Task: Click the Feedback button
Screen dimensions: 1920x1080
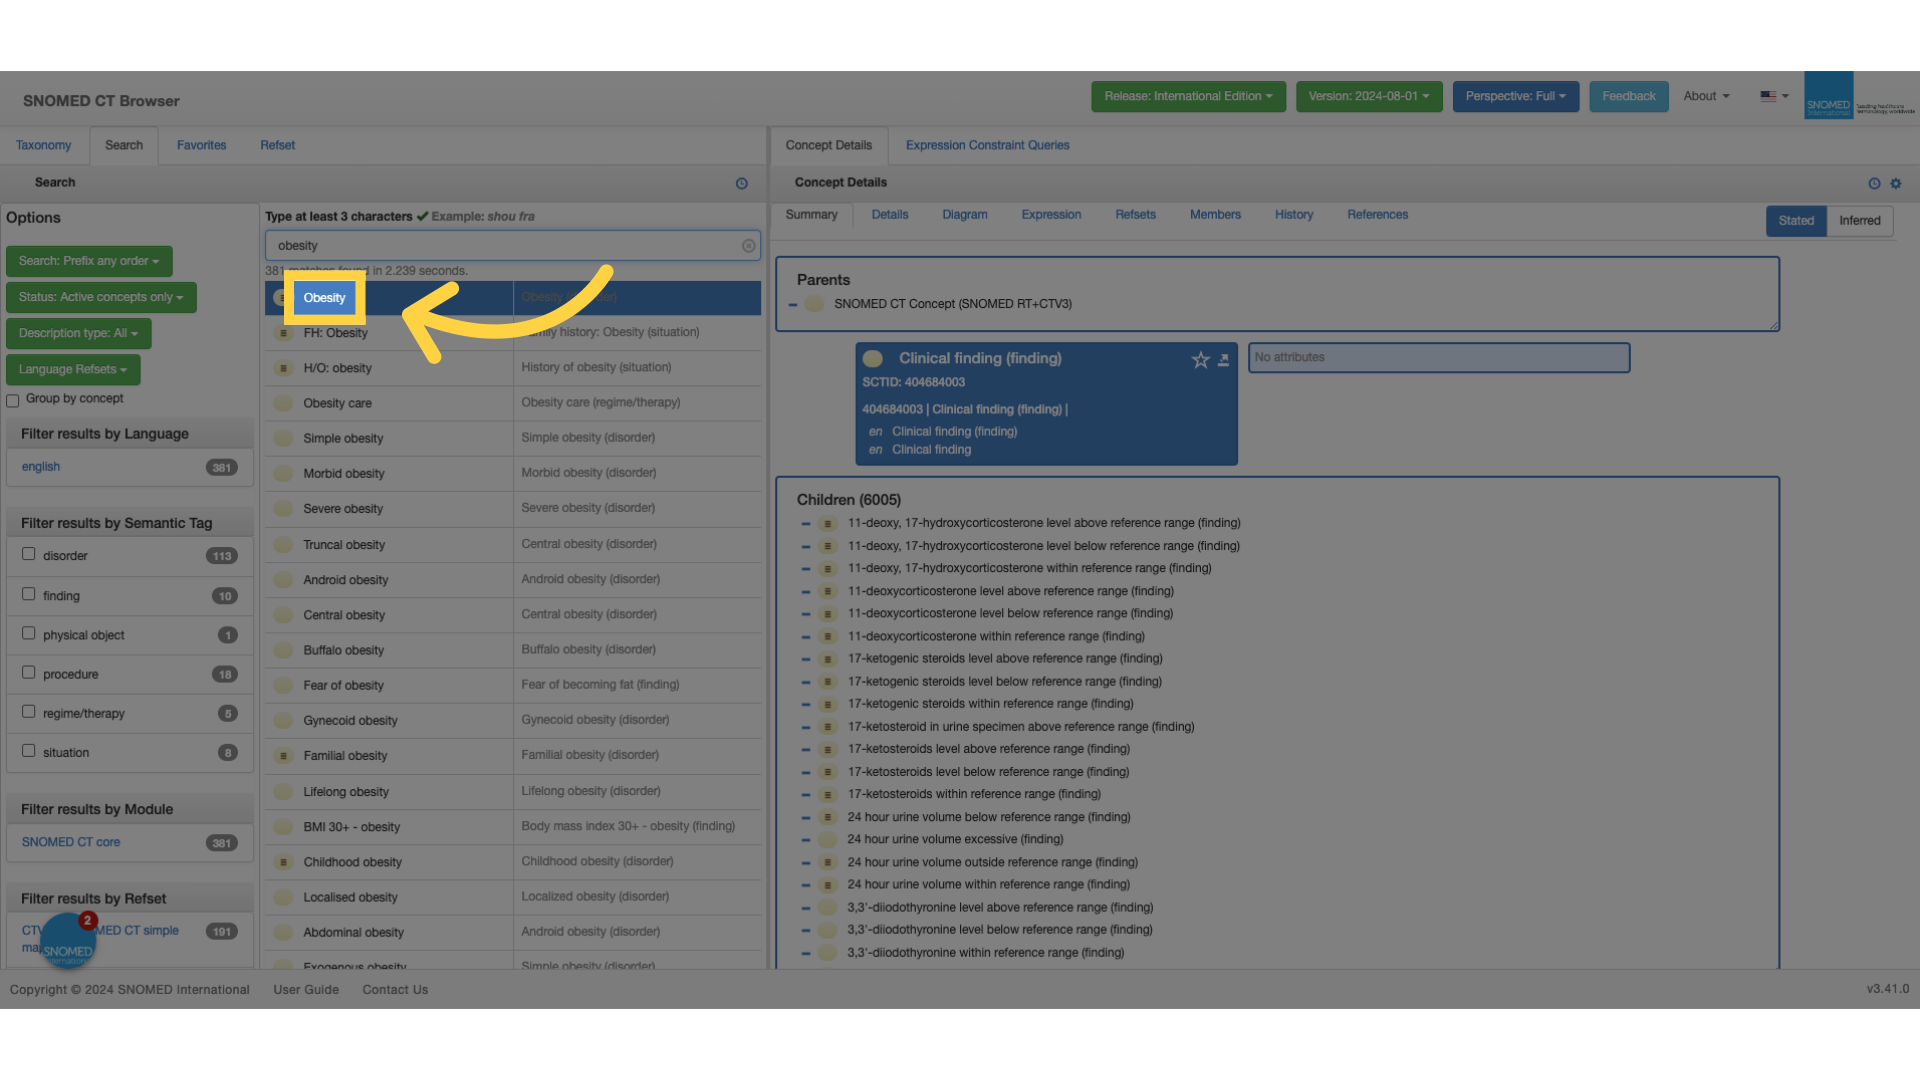Action: pyautogui.click(x=1628, y=97)
